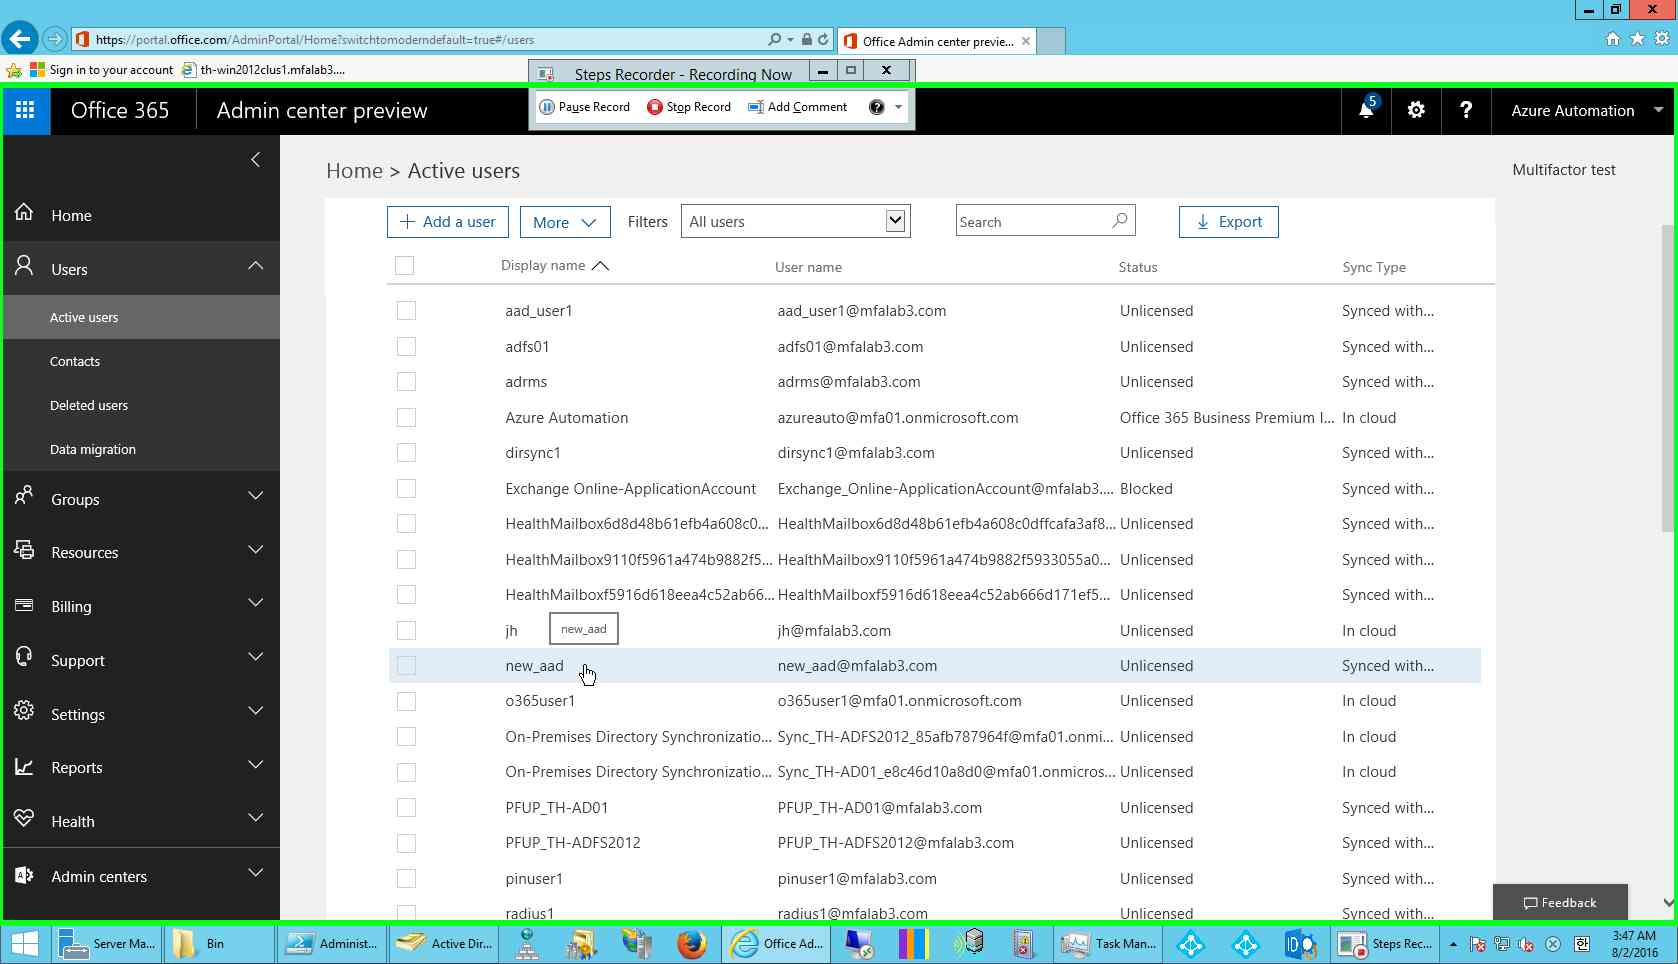1678x964 pixels.
Task: Open the help question mark icon
Action: [1466, 110]
